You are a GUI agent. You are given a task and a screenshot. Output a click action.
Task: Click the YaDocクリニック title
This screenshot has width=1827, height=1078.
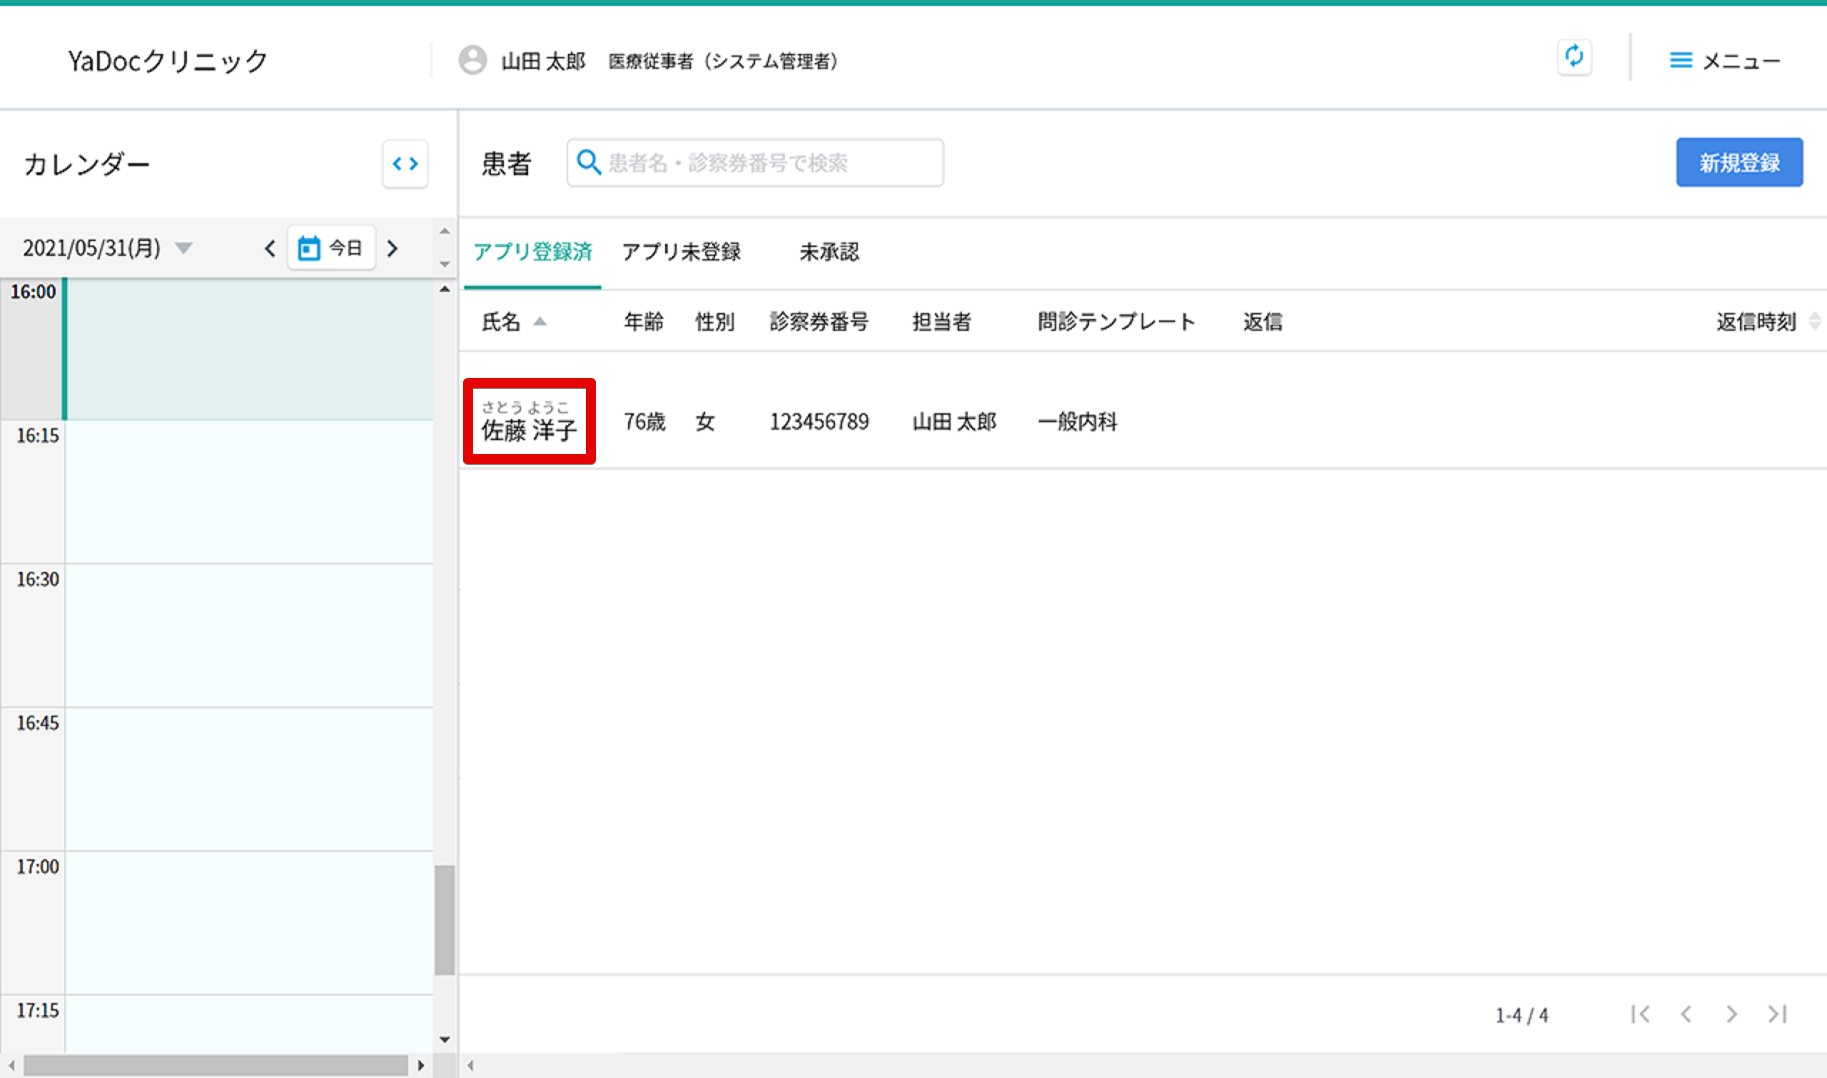click(168, 61)
